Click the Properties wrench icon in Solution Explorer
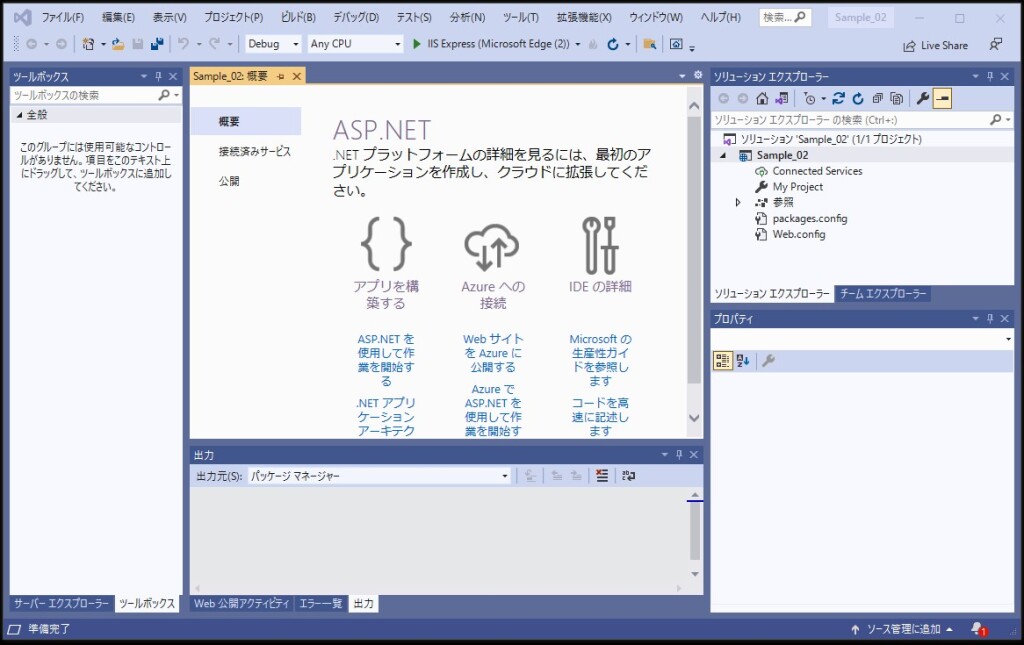Viewport: 1024px width, 645px height. click(x=923, y=98)
